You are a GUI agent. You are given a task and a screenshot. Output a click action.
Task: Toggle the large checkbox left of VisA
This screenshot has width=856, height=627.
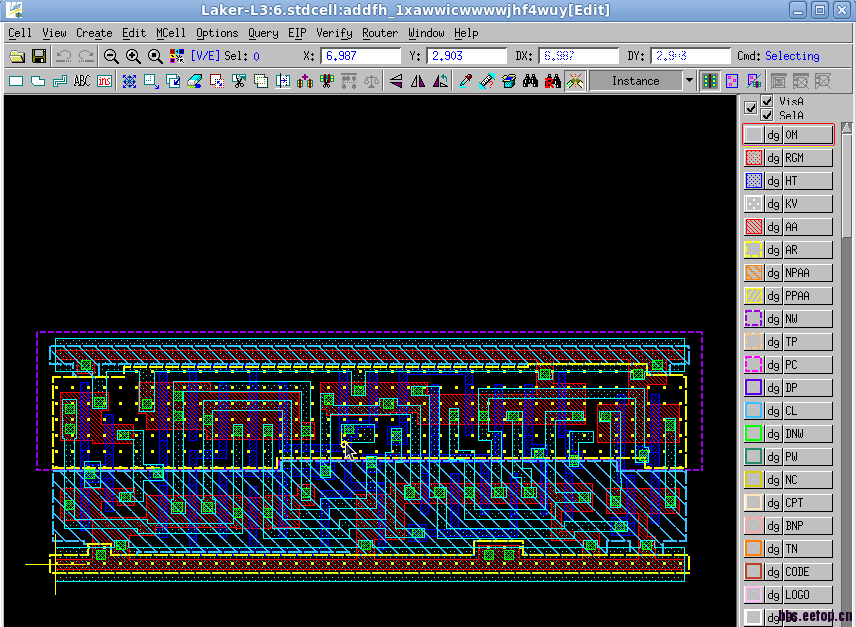[751, 108]
